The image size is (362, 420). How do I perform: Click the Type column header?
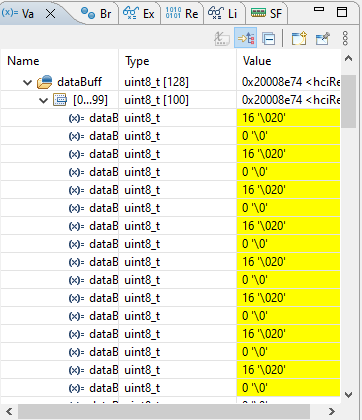tap(177, 61)
